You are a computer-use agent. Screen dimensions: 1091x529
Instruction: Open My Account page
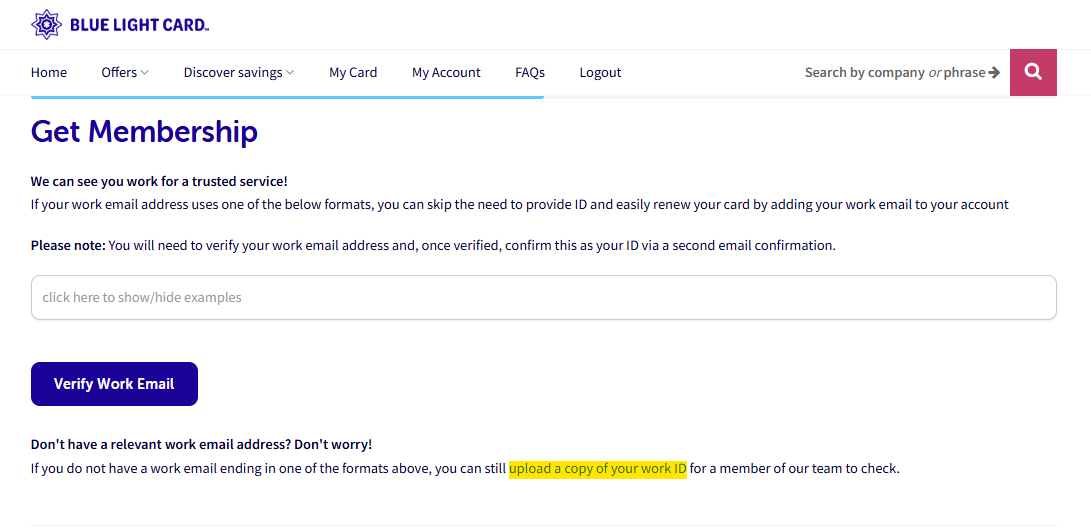[x=446, y=72]
